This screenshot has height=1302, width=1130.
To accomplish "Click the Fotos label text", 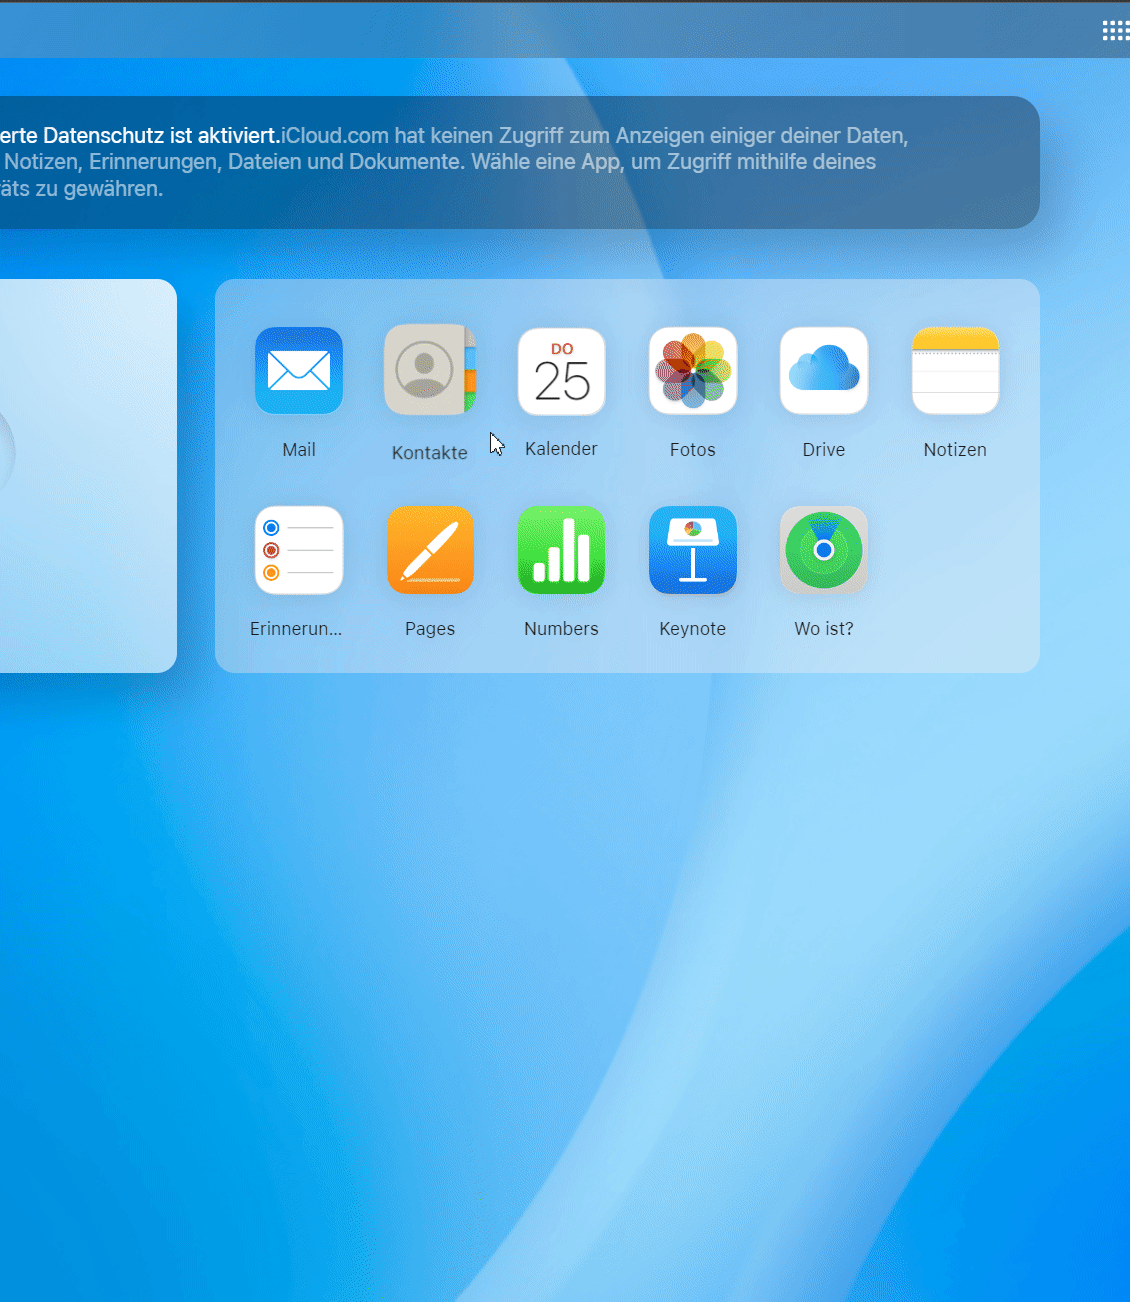I will [x=693, y=450].
